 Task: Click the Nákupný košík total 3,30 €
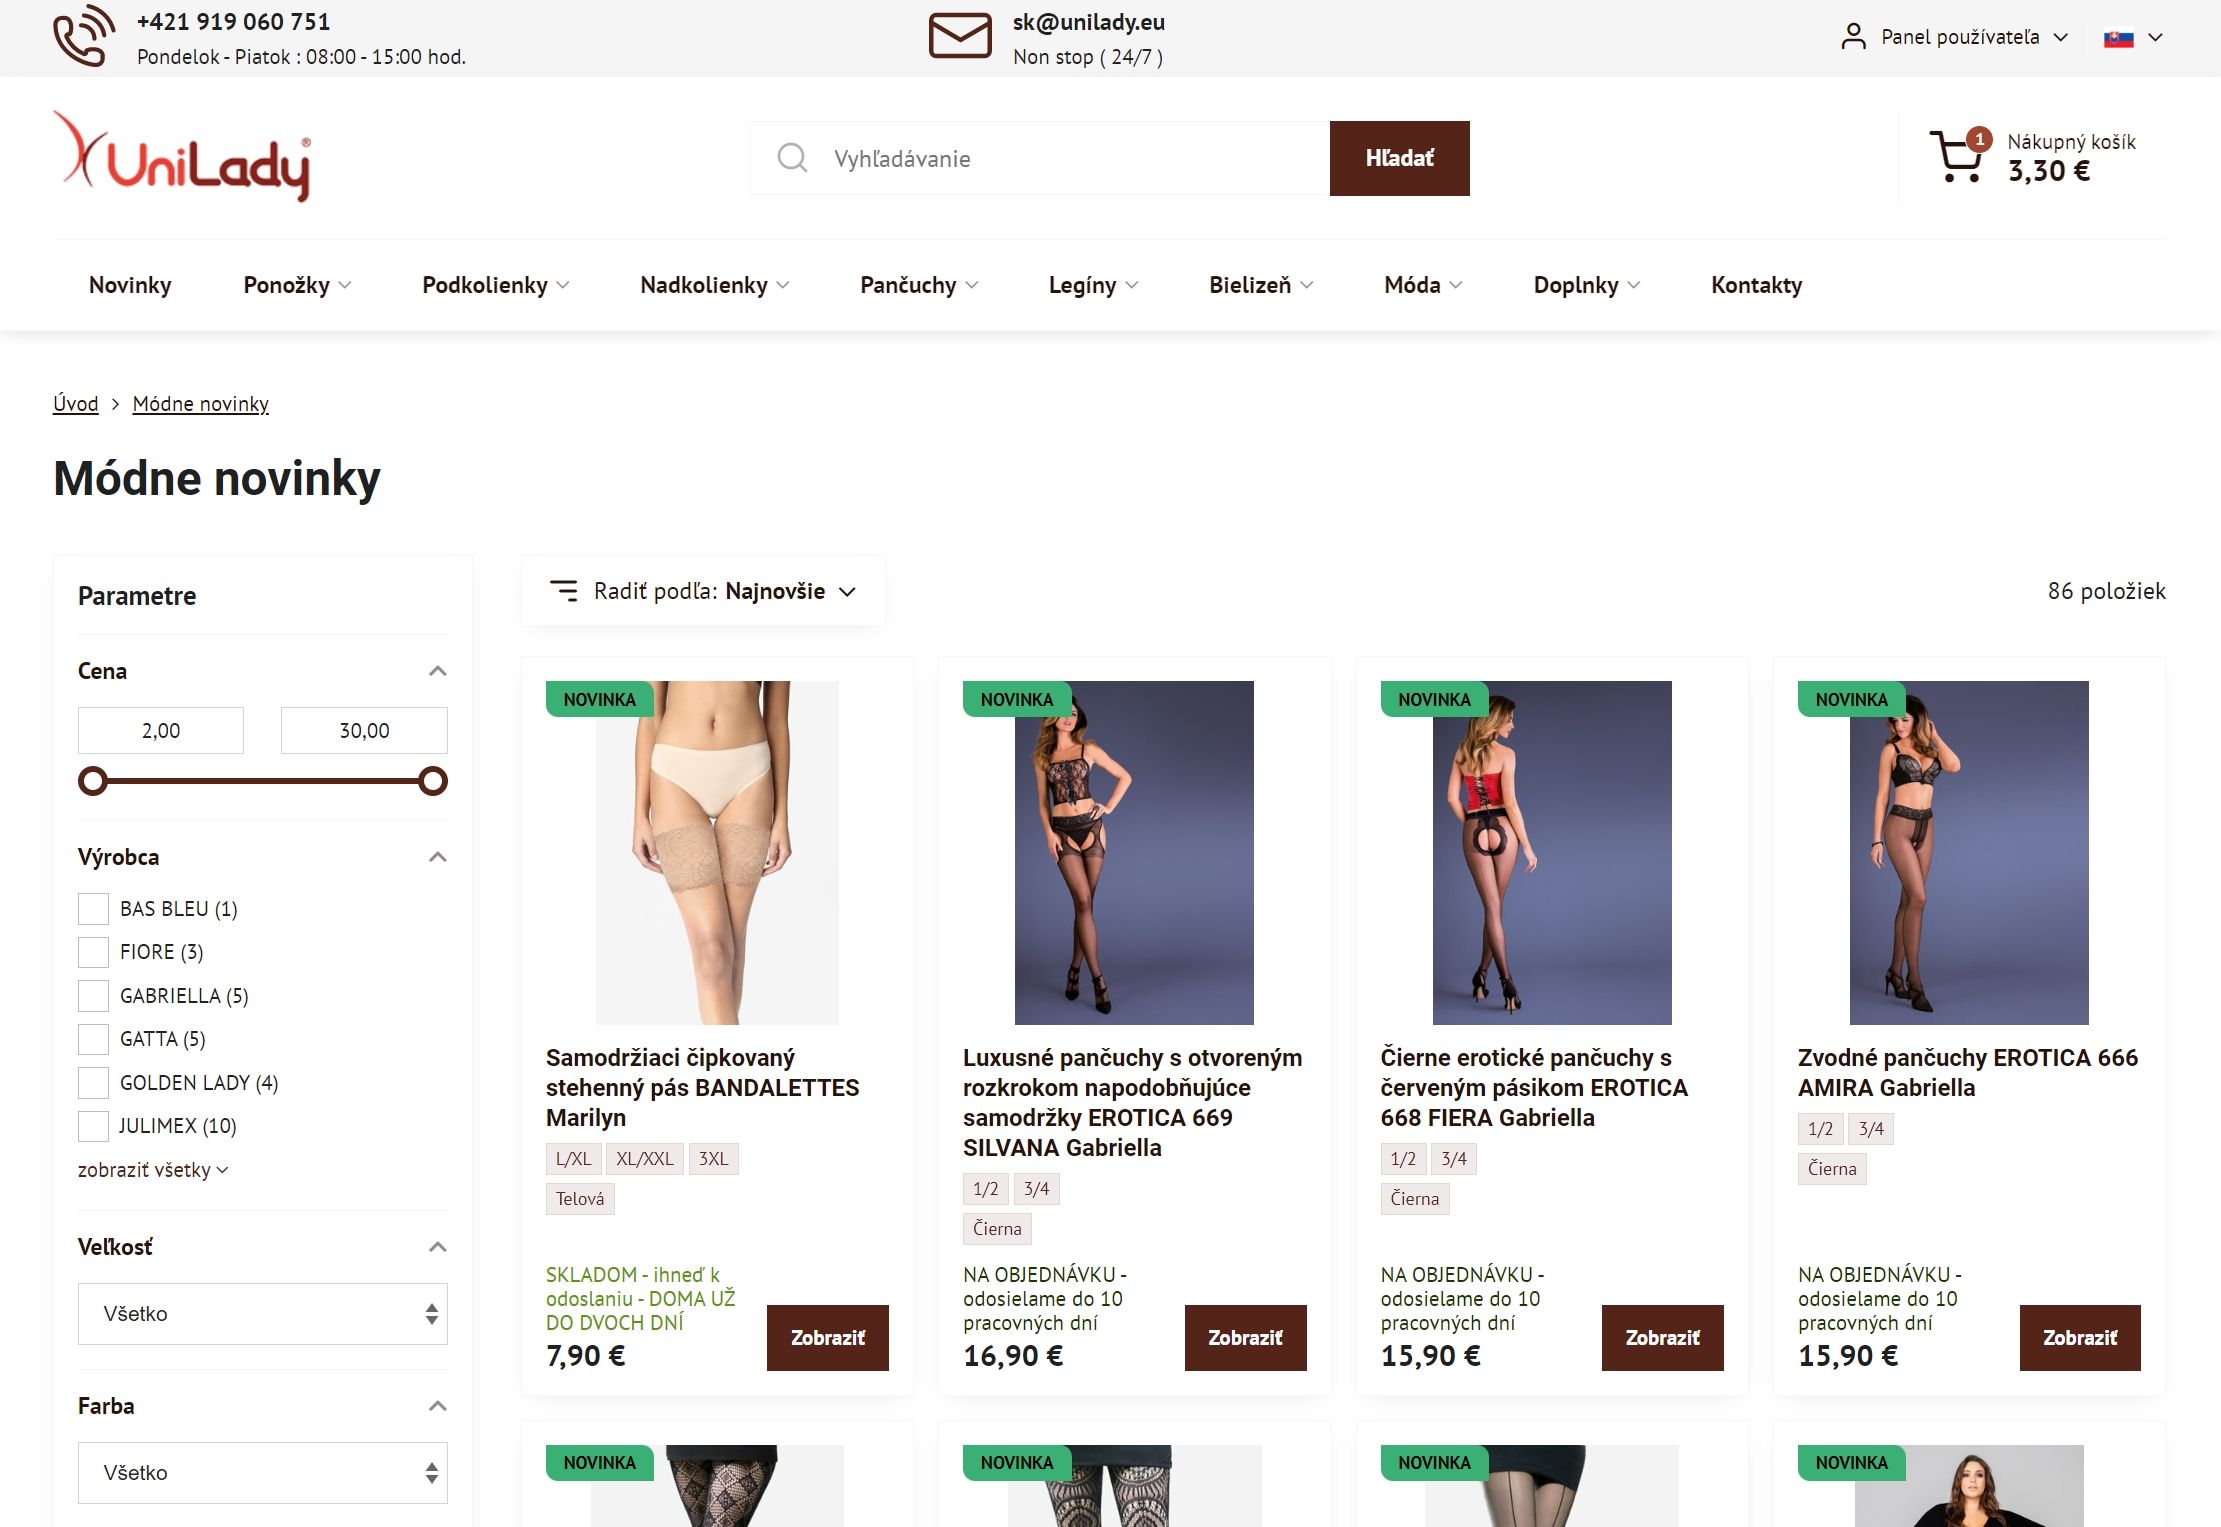pyautogui.click(x=2049, y=171)
